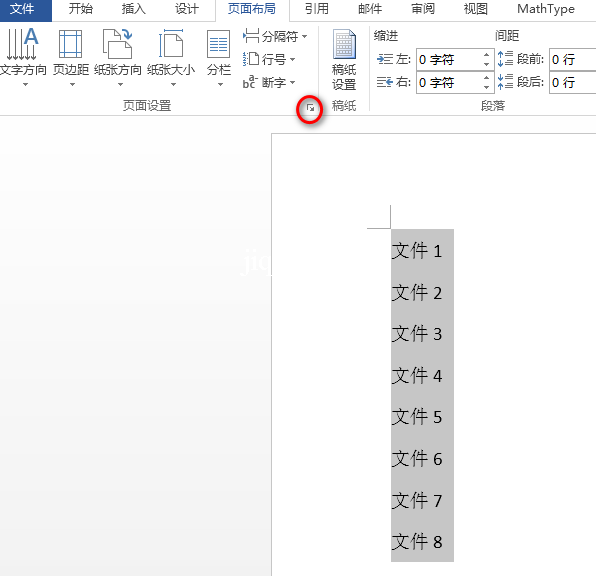596x576 pixels.
Task: Decrease right indent with down stepper
Action: tap(486, 87)
